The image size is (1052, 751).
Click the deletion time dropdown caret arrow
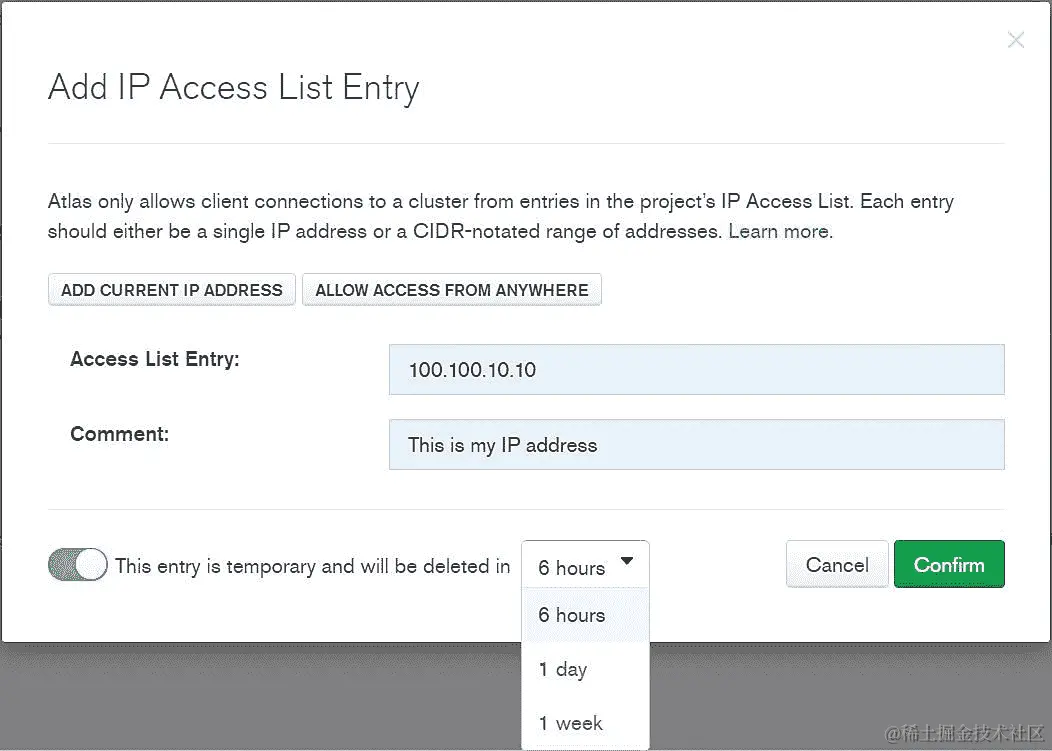tap(627, 562)
